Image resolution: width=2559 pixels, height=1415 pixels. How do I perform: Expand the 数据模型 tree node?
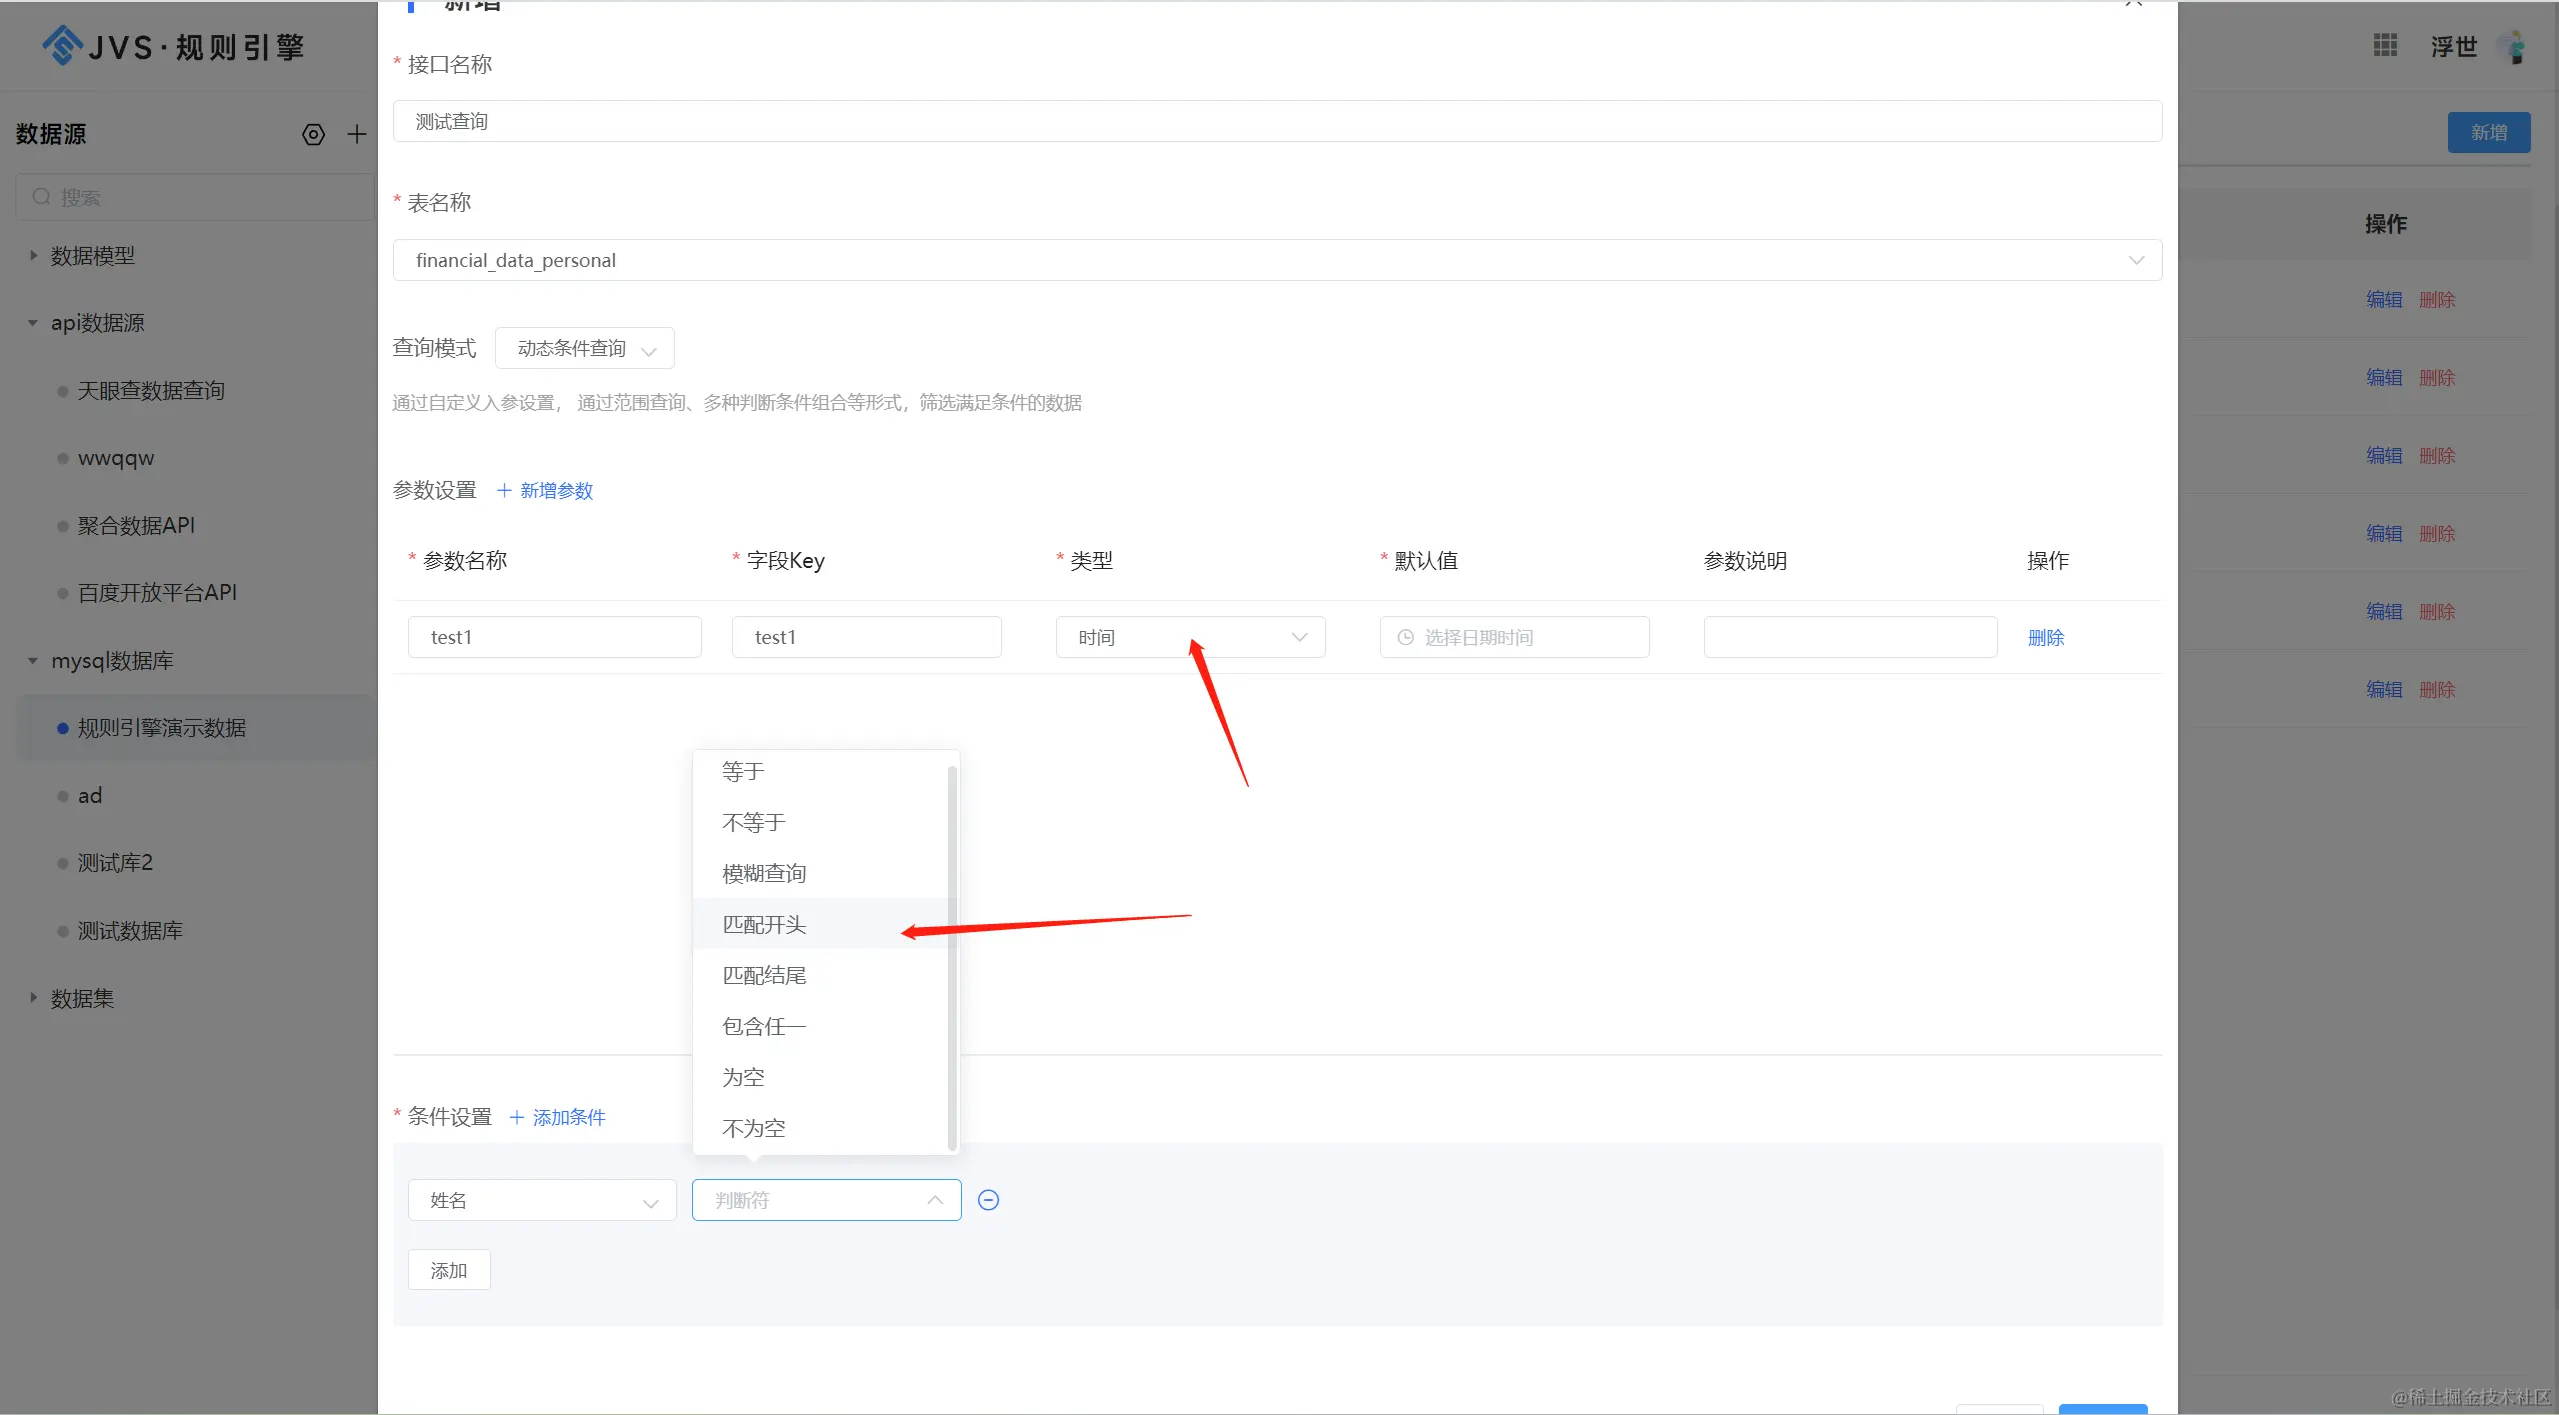point(33,256)
